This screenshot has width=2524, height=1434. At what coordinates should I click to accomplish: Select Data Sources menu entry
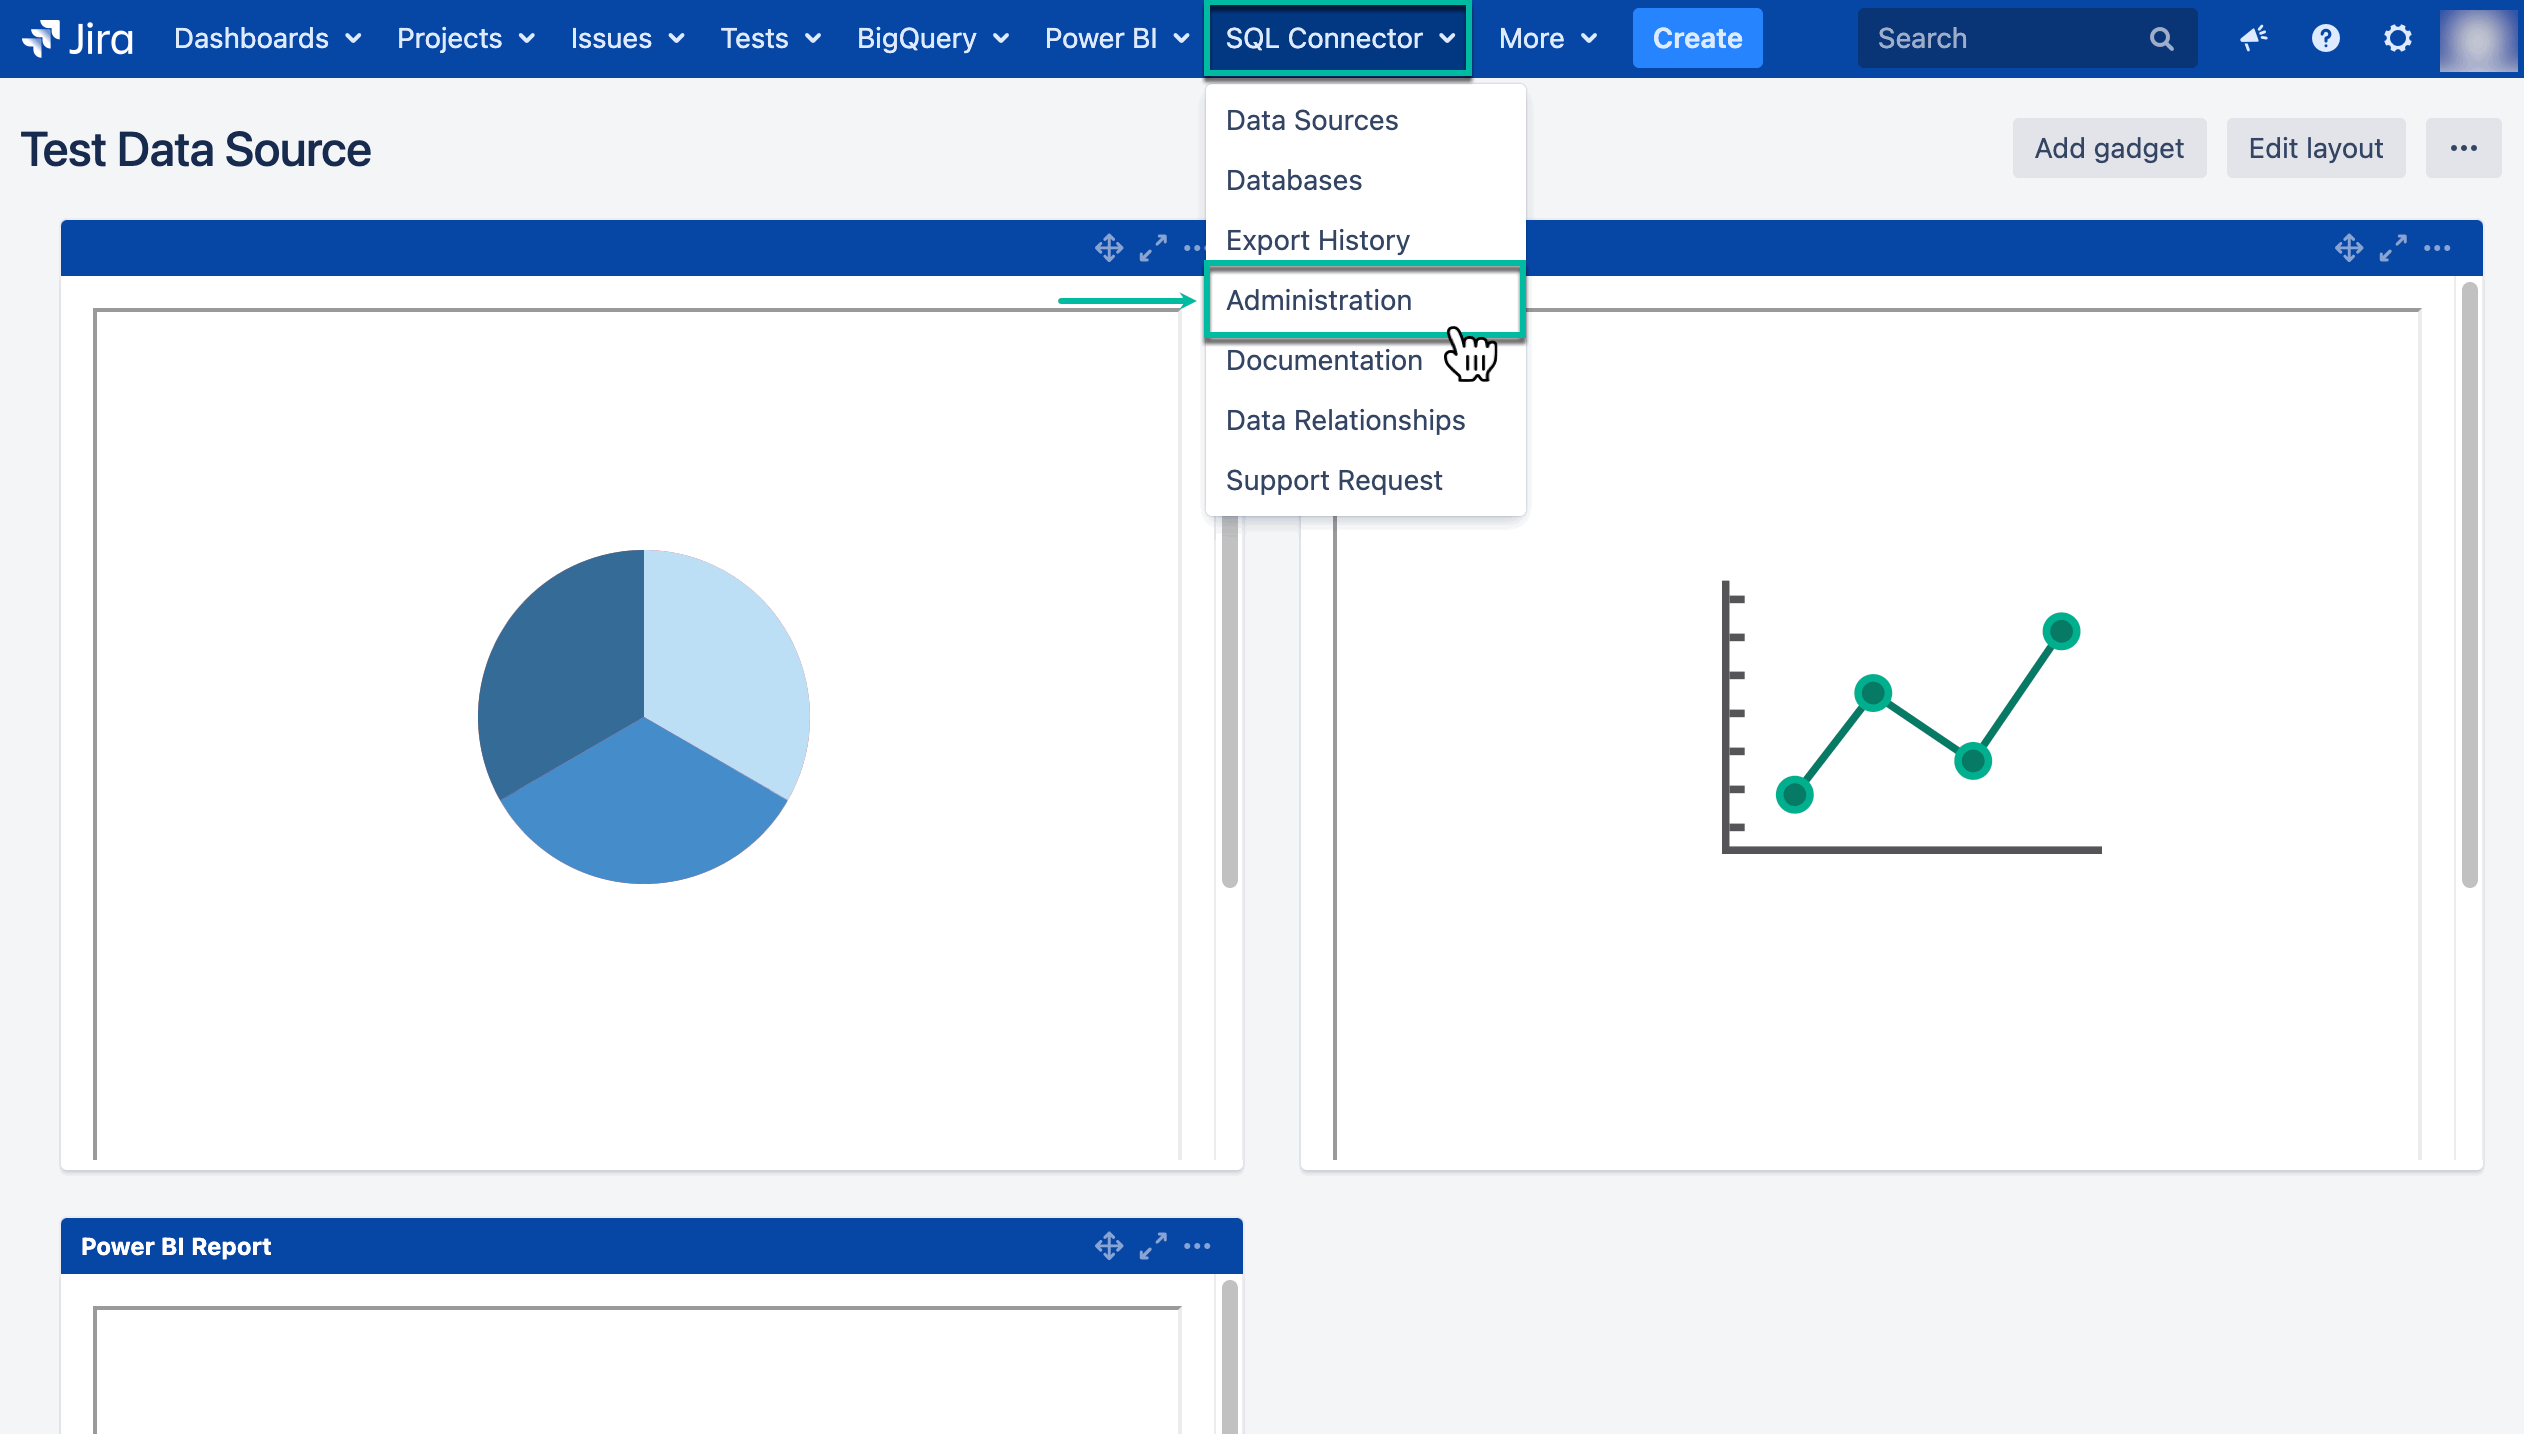1312,120
